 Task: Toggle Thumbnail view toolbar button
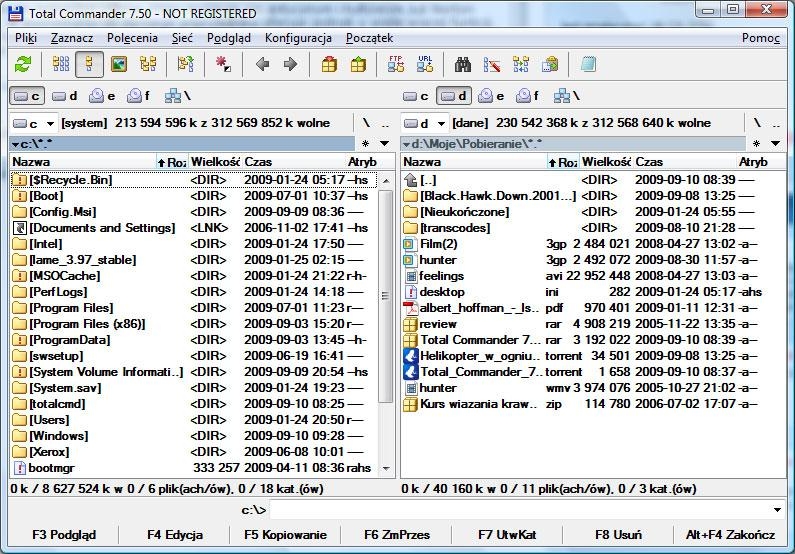click(119, 64)
